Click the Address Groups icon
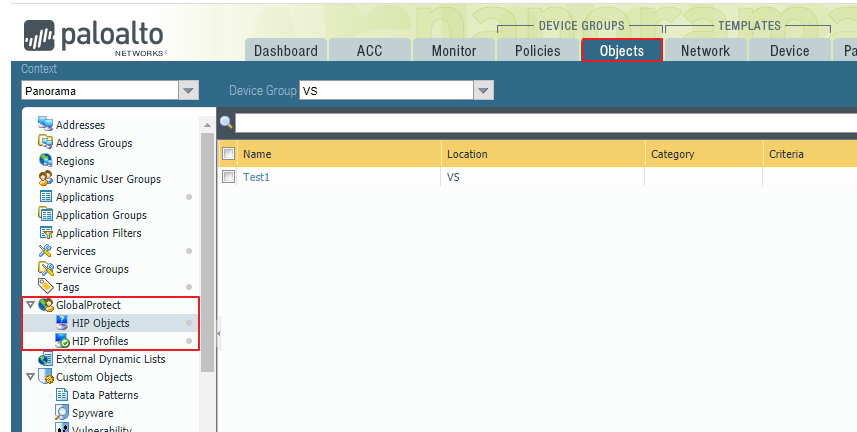This screenshot has width=857, height=432. [x=45, y=142]
